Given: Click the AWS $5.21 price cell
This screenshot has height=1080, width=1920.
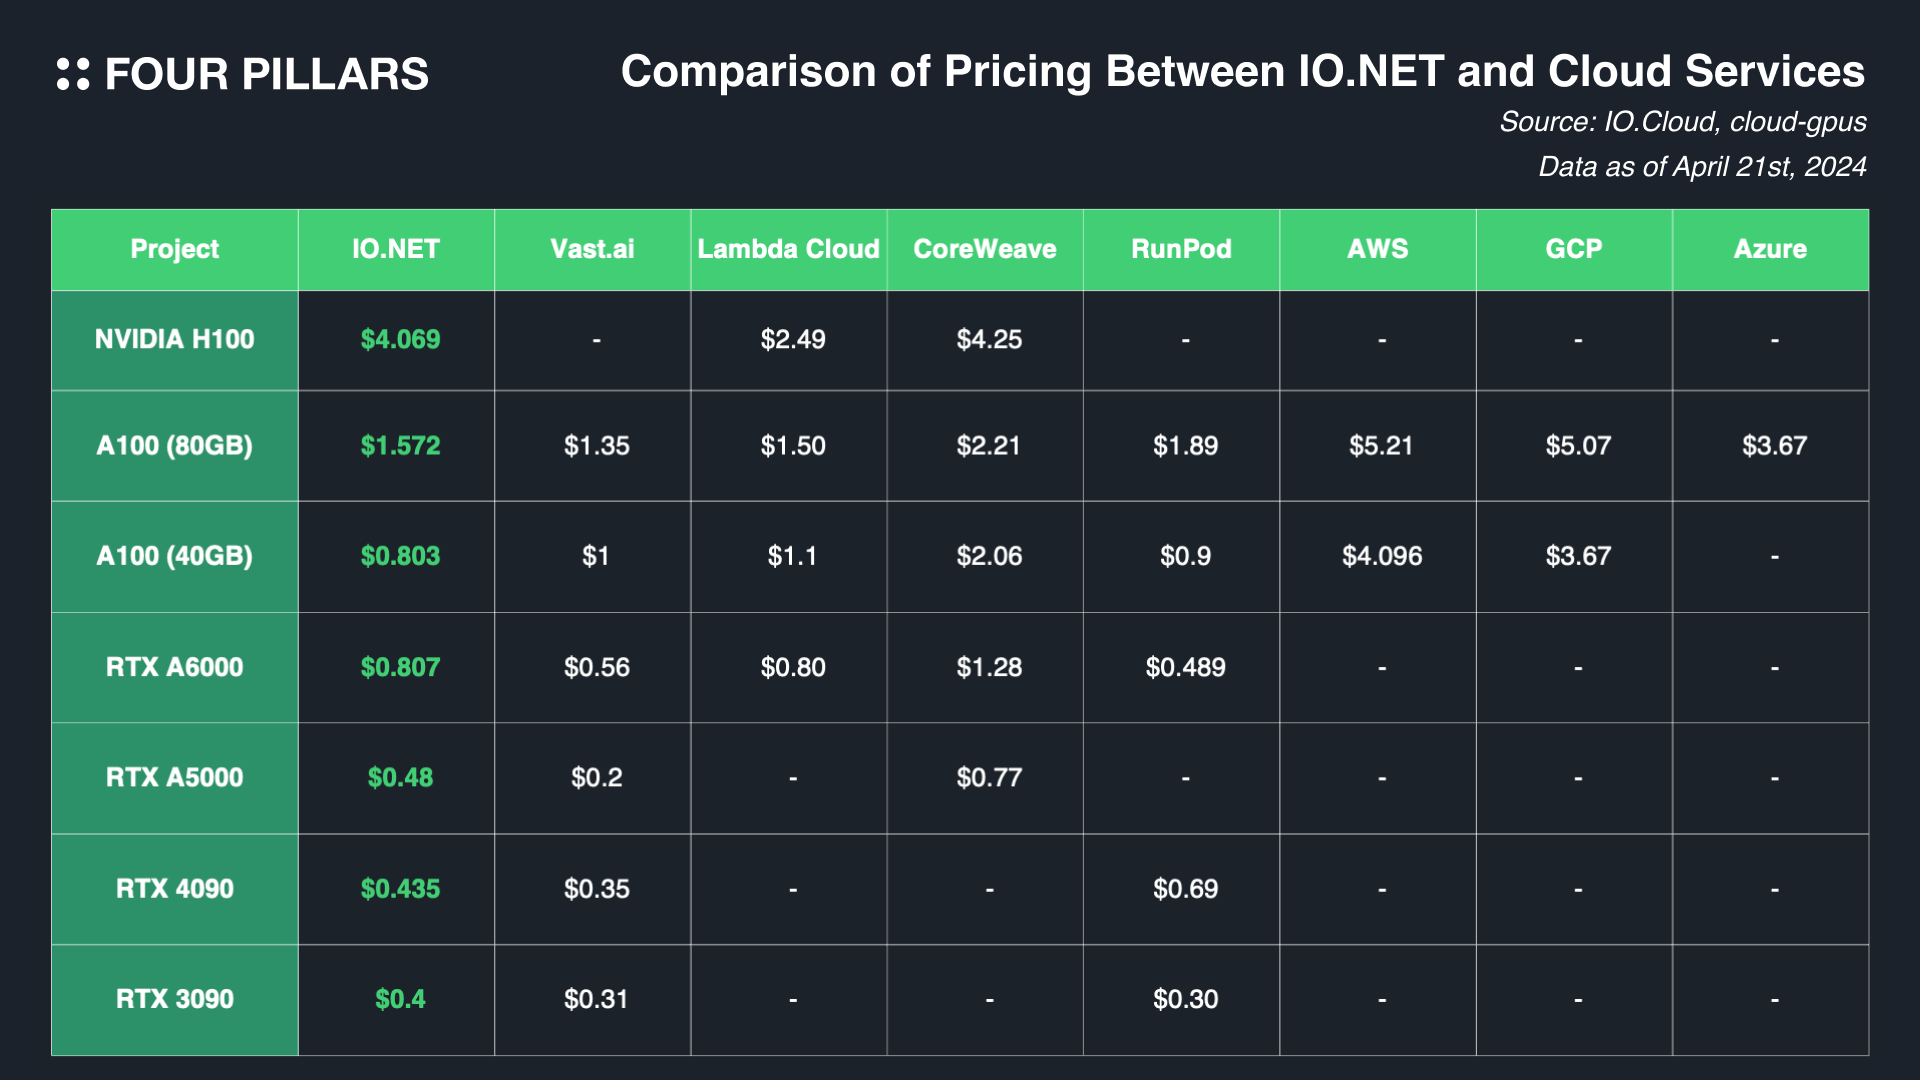Looking at the screenshot, I should pos(1381,445).
